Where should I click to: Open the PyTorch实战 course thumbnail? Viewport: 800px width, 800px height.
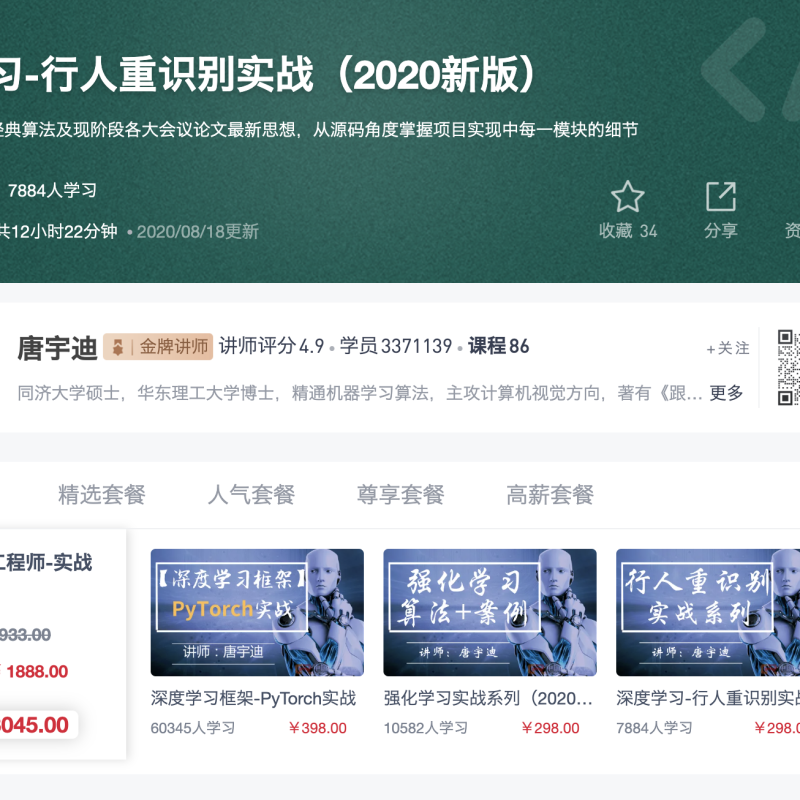[x=258, y=612]
